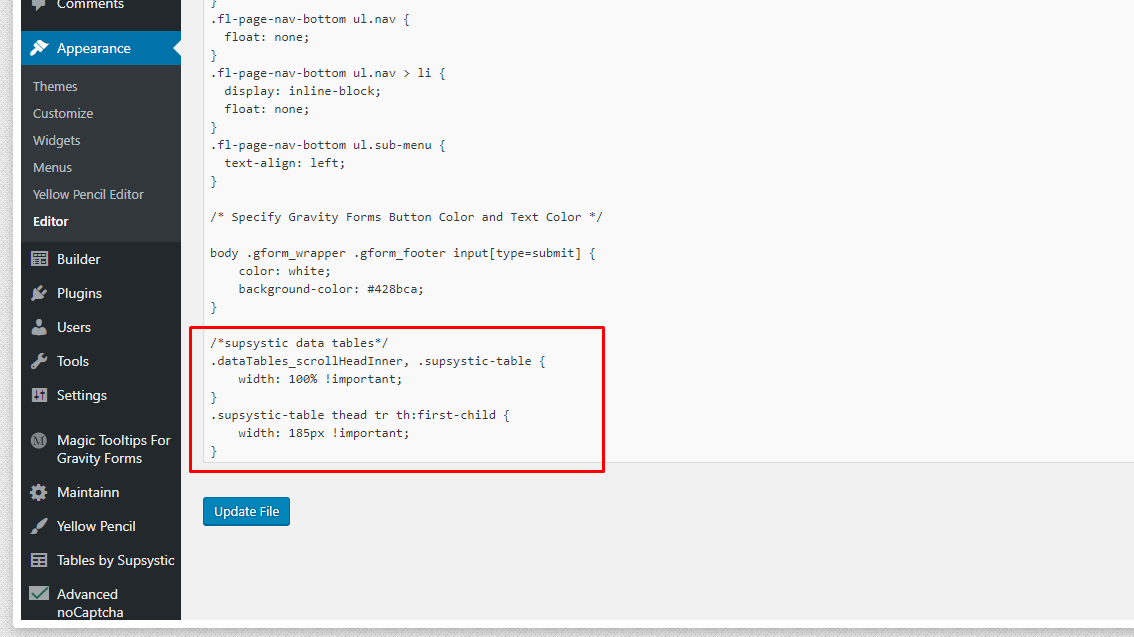Viewport: 1134px width, 637px height.
Task: Open the Customize submenu link
Action: (x=63, y=114)
